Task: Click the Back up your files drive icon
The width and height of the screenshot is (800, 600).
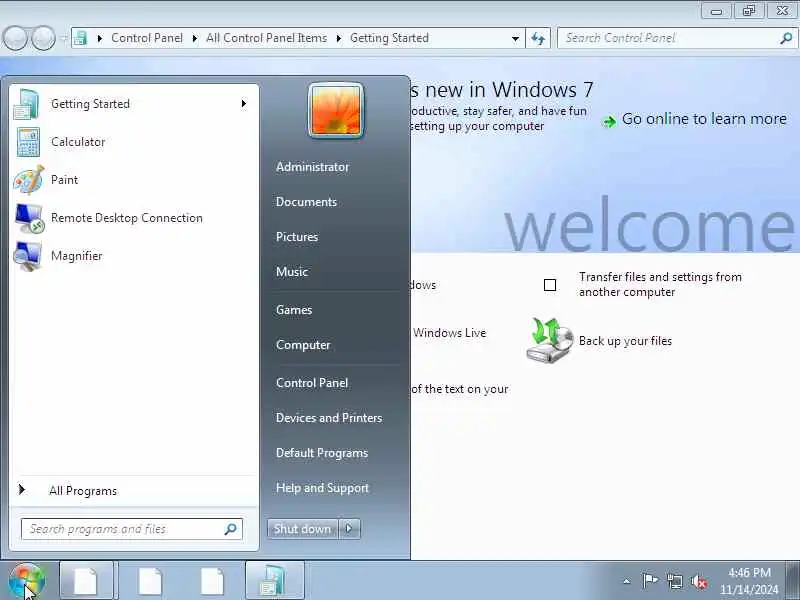Action: (x=549, y=340)
